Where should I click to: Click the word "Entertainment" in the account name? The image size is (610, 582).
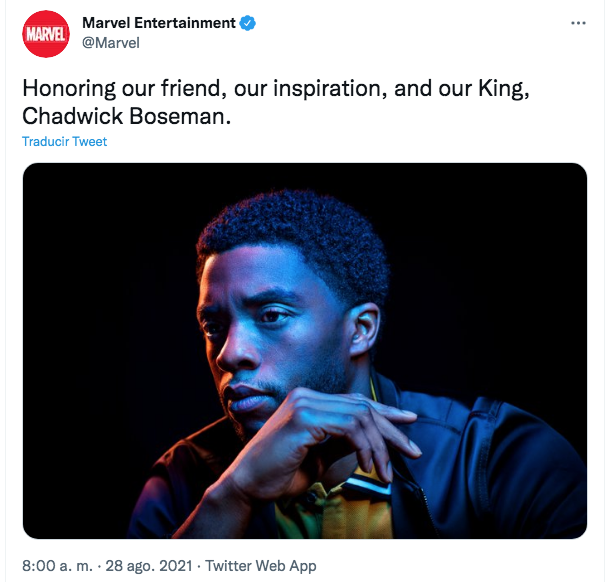(184, 23)
